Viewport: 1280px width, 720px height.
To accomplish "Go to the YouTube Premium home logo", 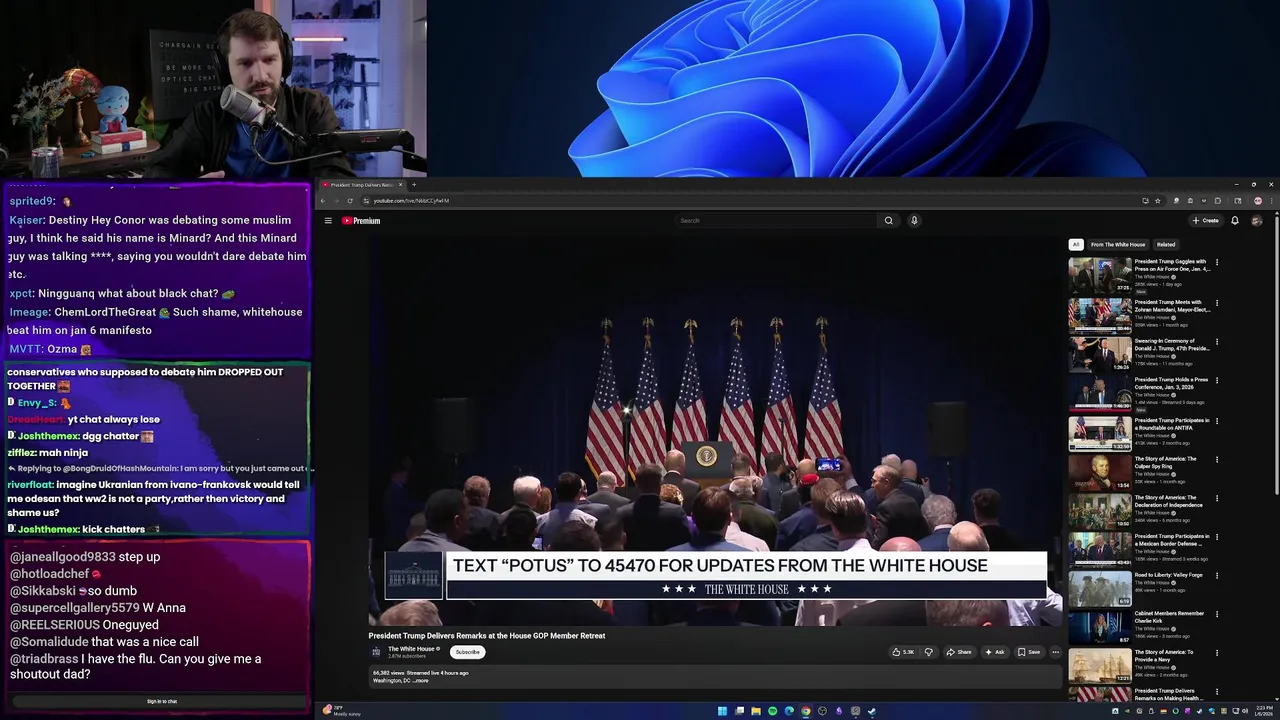I will click(x=361, y=221).
